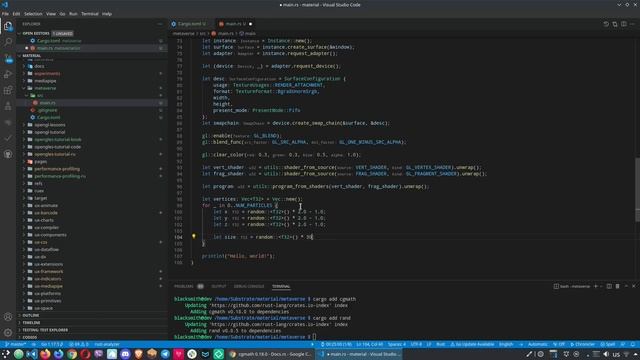Switch to the Cargo.toml editor tab
The image size is (640, 360).
coord(191,24)
